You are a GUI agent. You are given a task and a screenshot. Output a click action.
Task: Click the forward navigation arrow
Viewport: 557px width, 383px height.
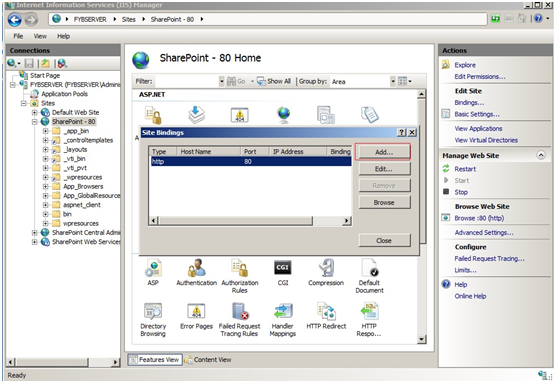point(32,20)
